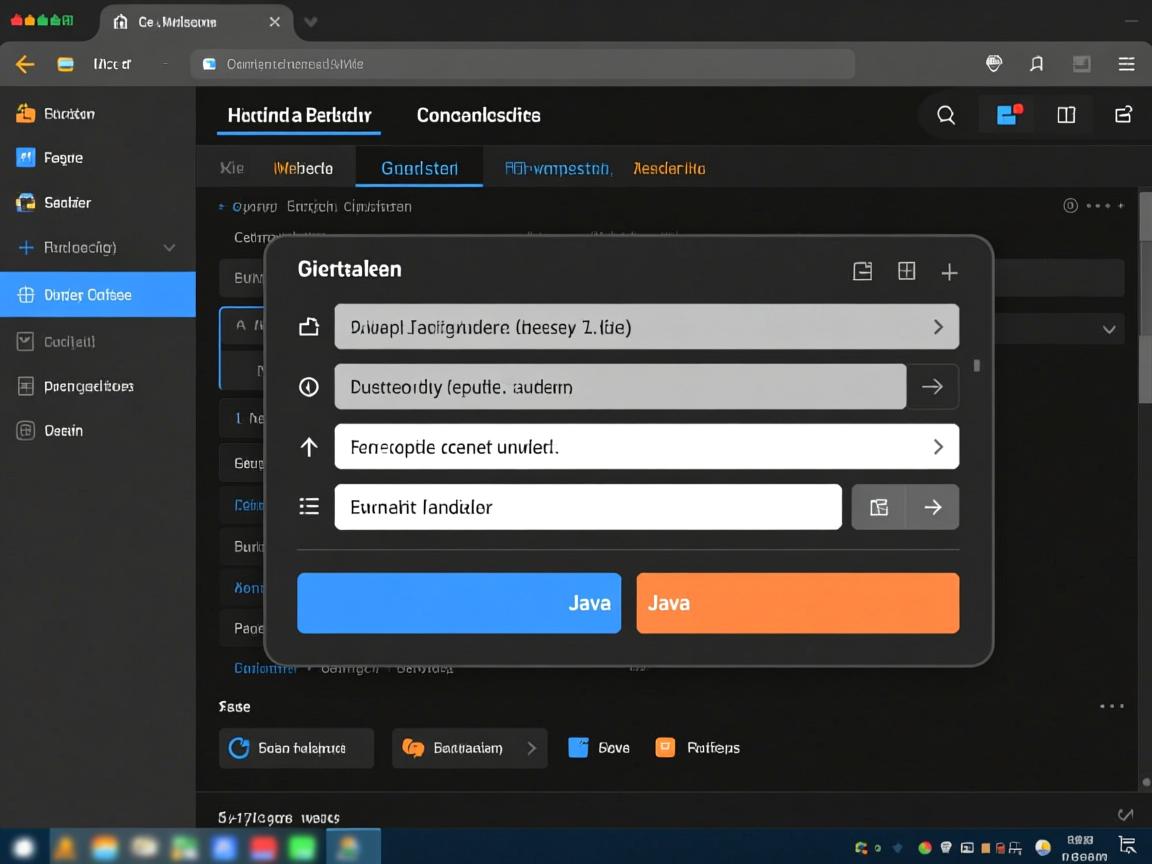This screenshot has width=1152, height=864.
Task: Open the blue notification icon with red dot
Action: coord(1008,115)
